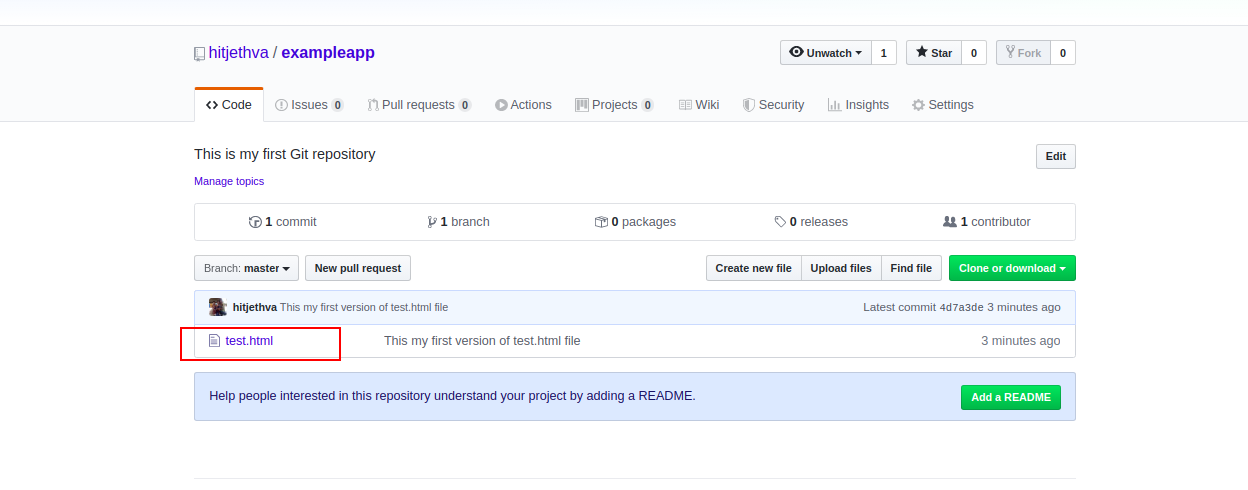Click the Projects tab's board icon

tap(582, 105)
